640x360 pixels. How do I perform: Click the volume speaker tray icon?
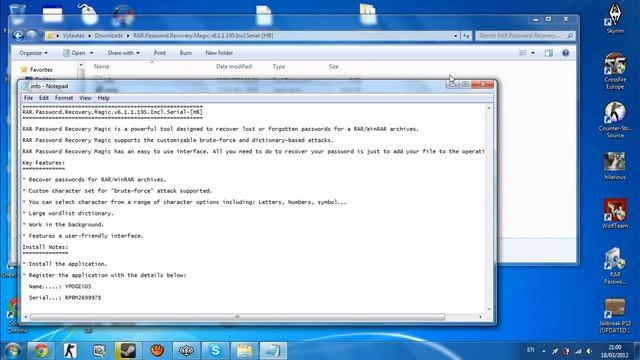589,351
